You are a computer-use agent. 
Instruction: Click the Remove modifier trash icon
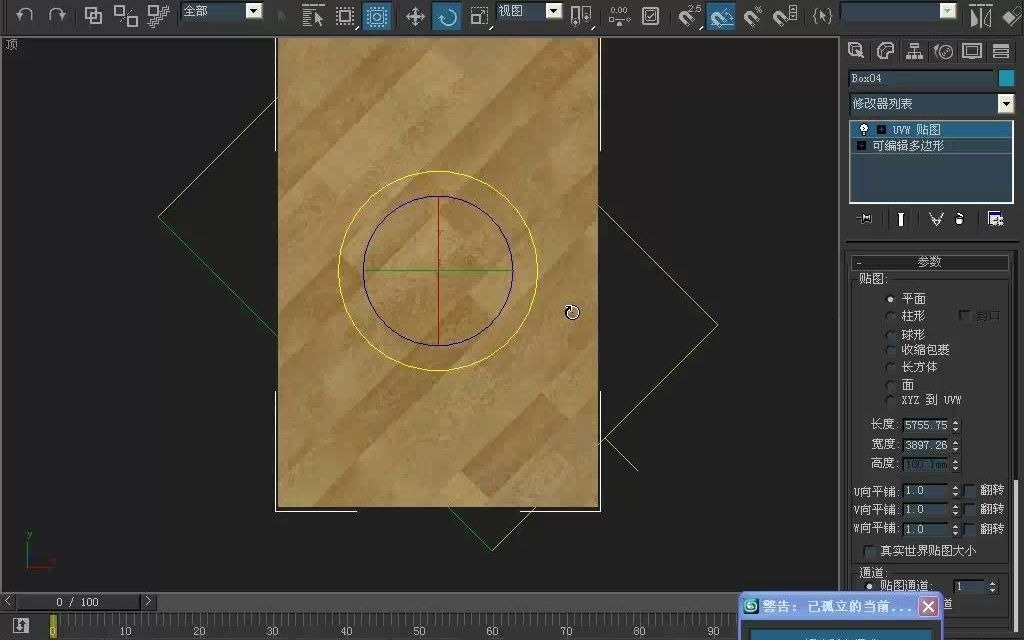click(959, 218)
